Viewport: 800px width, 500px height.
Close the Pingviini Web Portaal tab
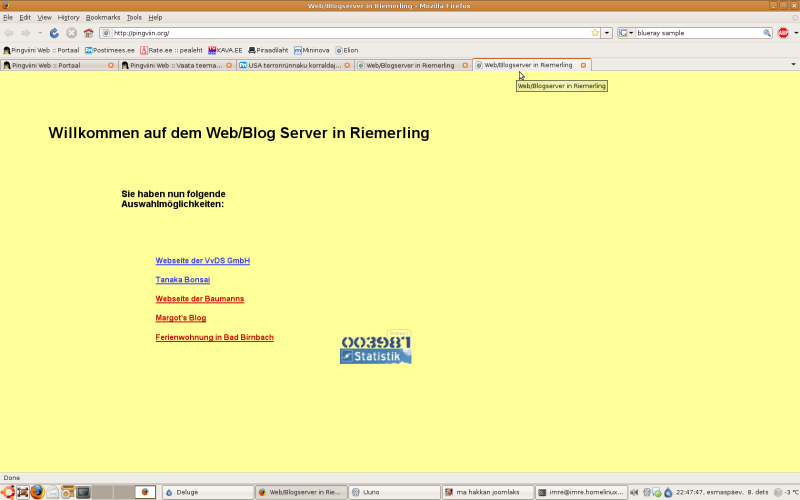pyautogui.click(x=111, y=65)
